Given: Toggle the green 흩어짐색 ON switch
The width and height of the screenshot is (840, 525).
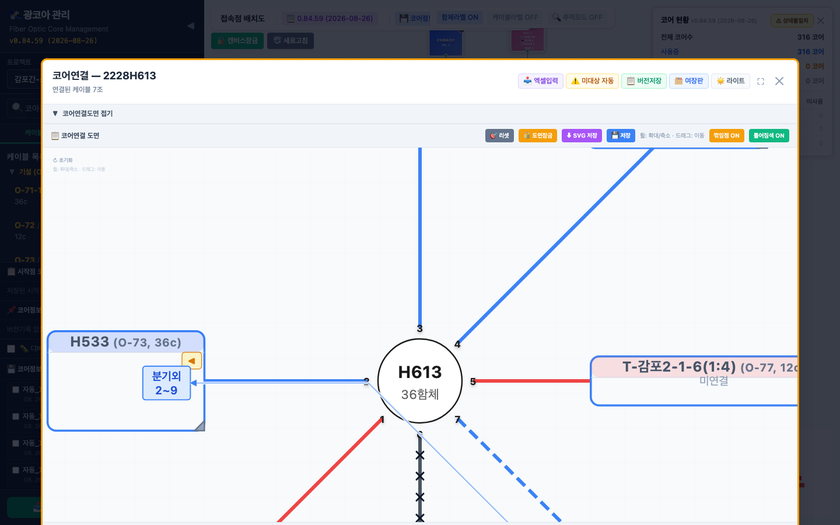Looking at the screenshot, I should click(x=769, y=136).
